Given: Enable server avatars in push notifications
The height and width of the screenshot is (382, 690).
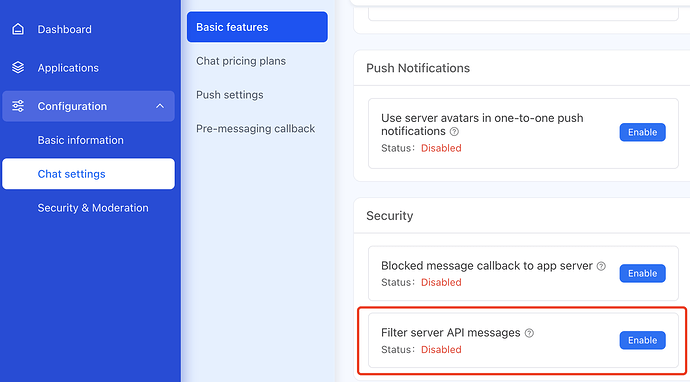Looking at the screenshot, I should (x=642, y=132).
